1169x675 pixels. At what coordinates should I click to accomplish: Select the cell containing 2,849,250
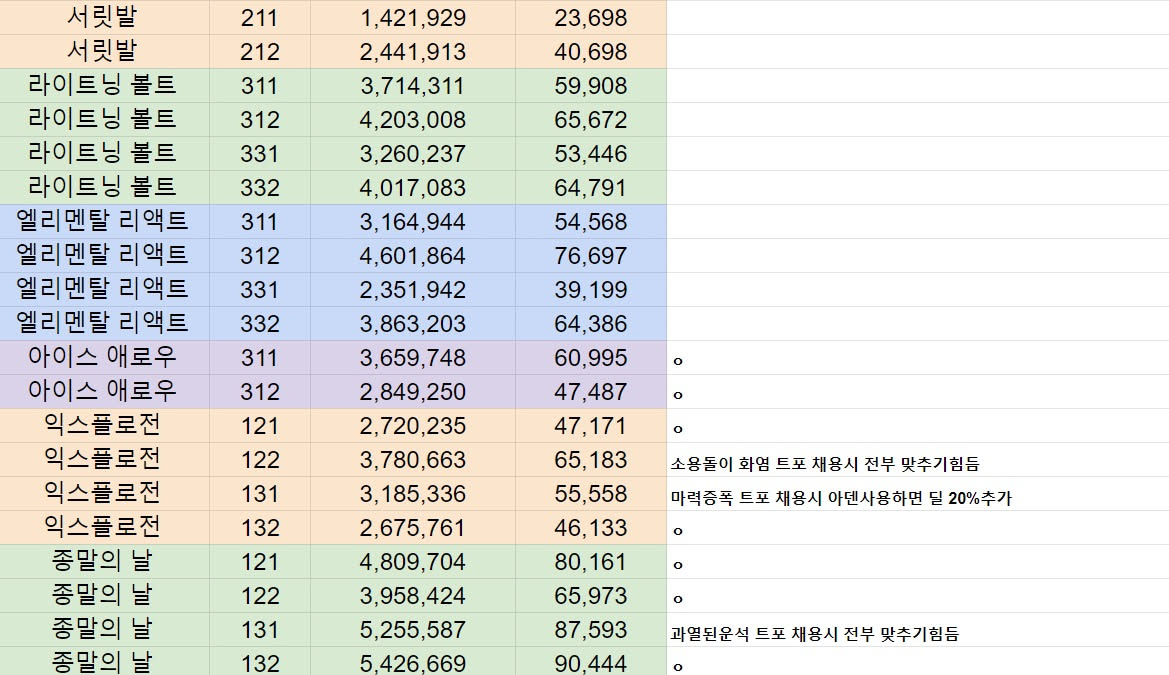click(x=412, y=392)
